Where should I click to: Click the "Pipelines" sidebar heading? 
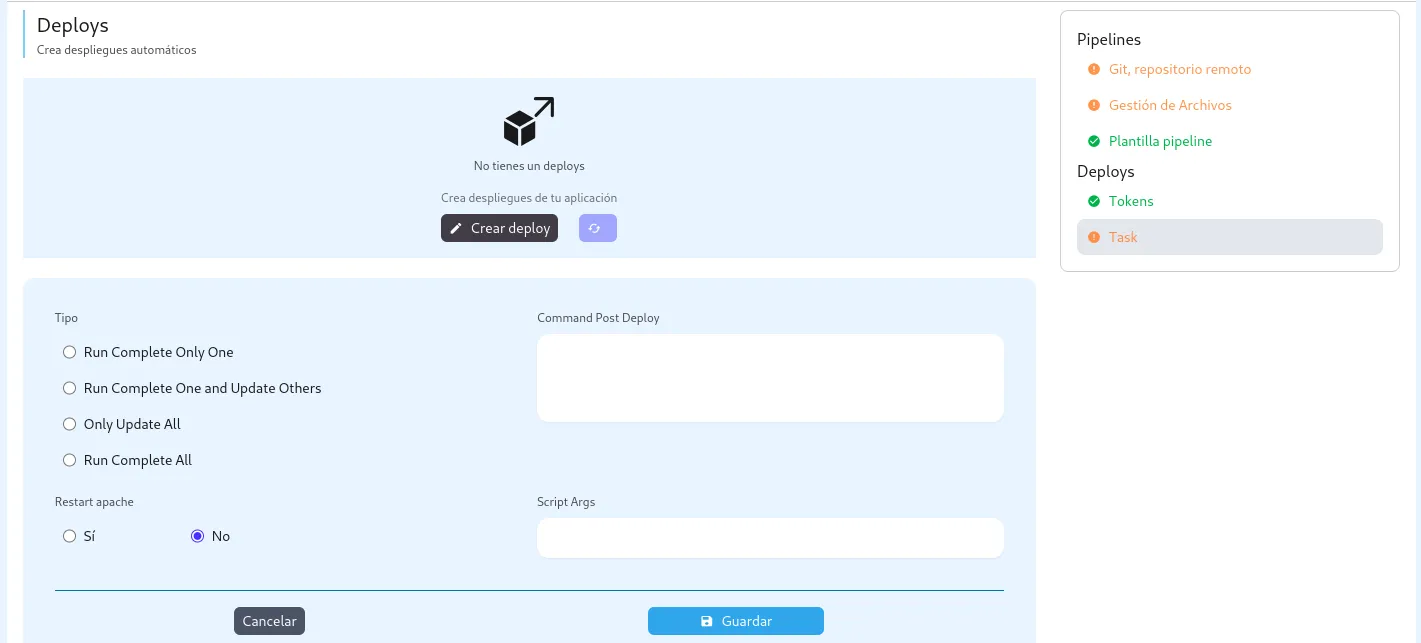coord(1109,40)
